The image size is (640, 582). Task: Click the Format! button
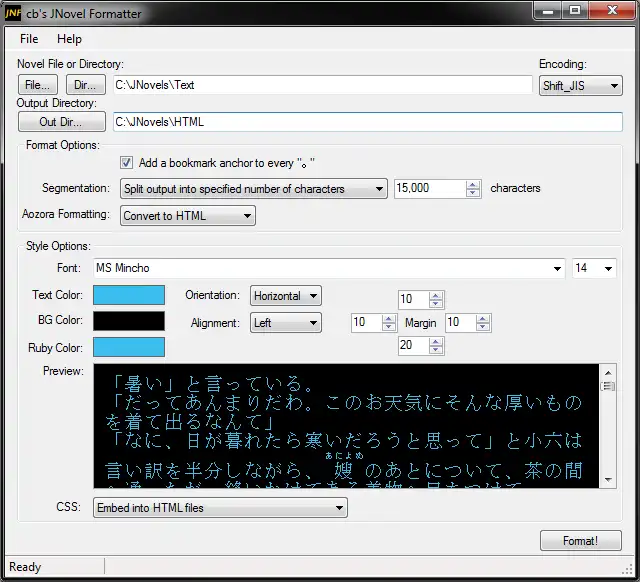click(580, 541)
